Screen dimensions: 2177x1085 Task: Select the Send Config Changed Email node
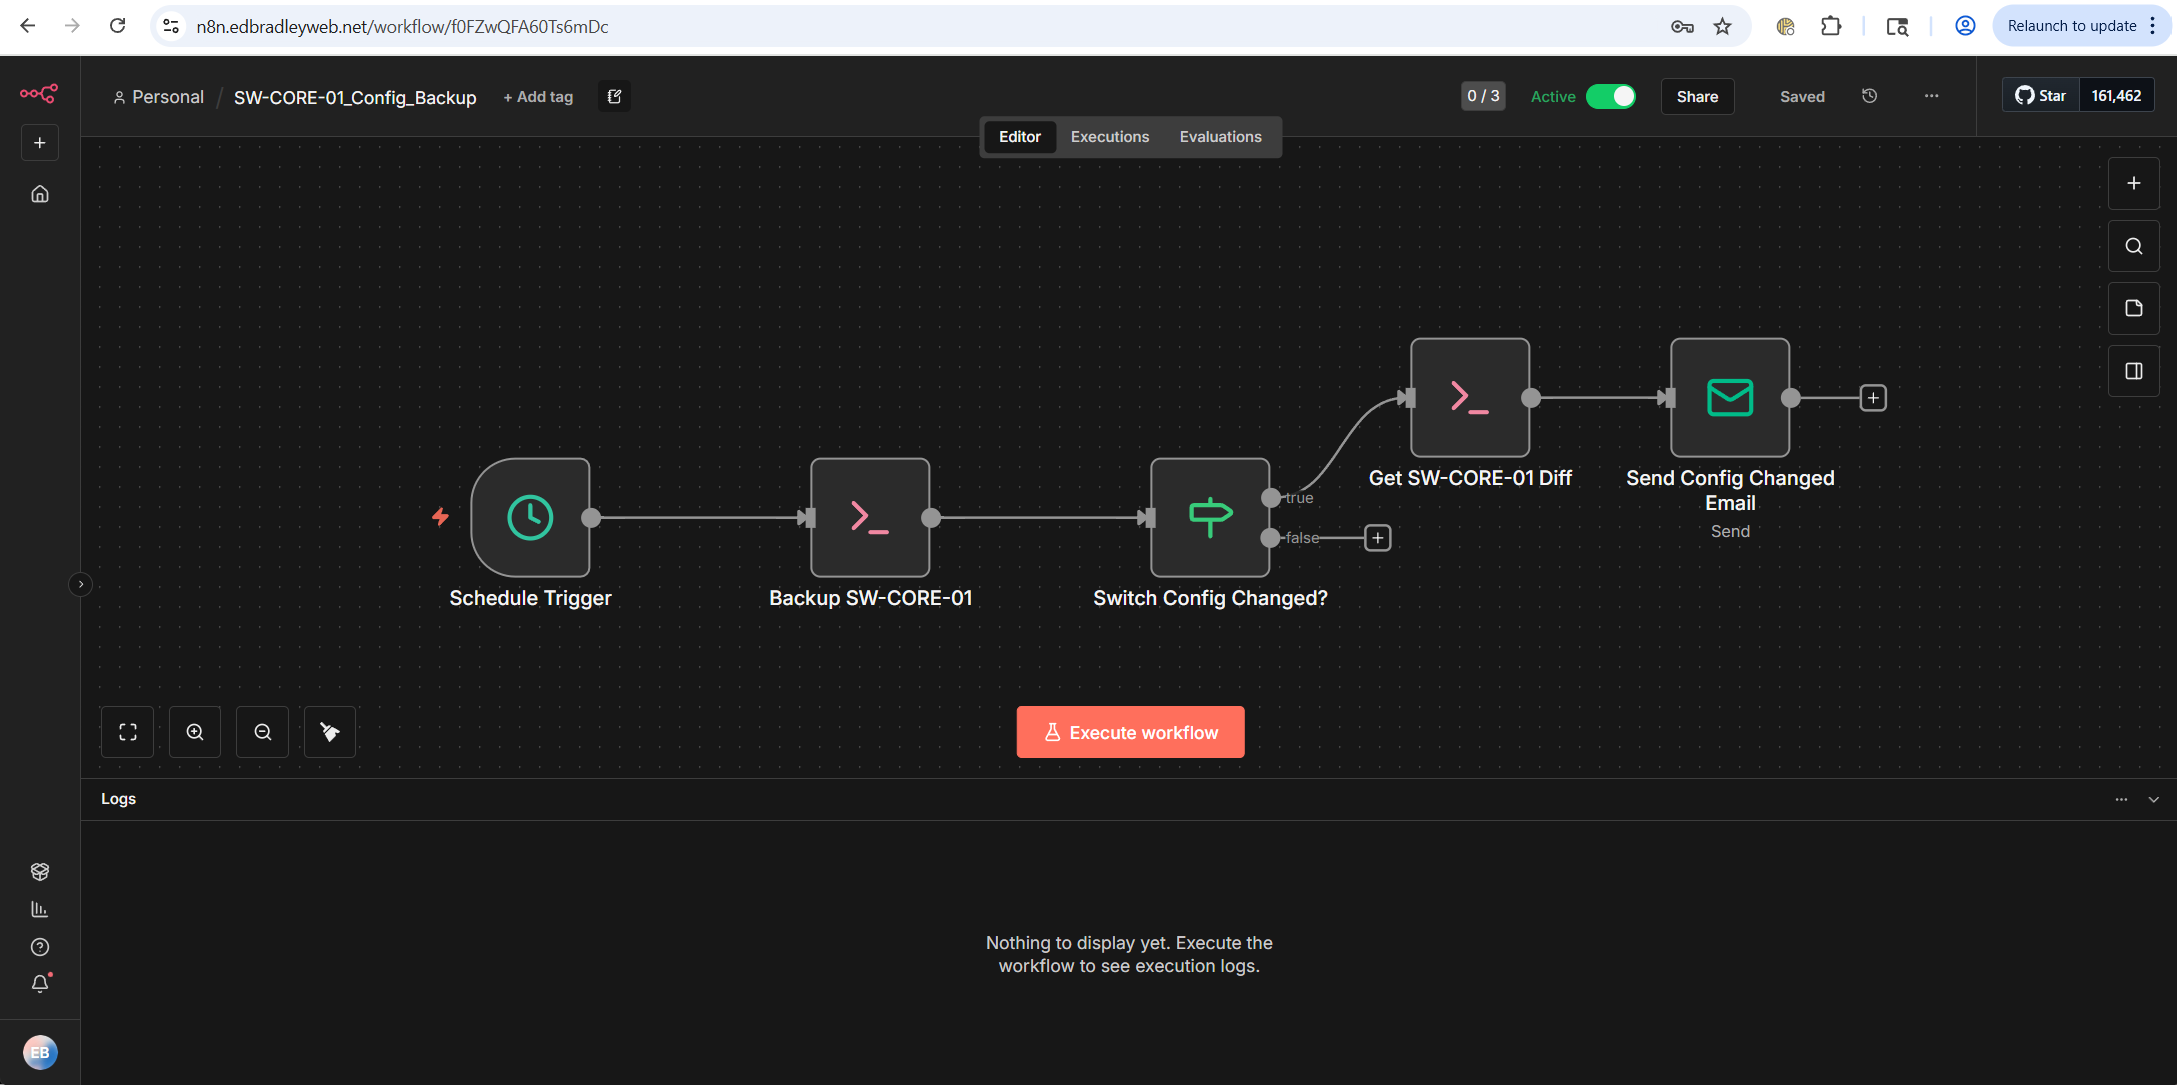1729,397
